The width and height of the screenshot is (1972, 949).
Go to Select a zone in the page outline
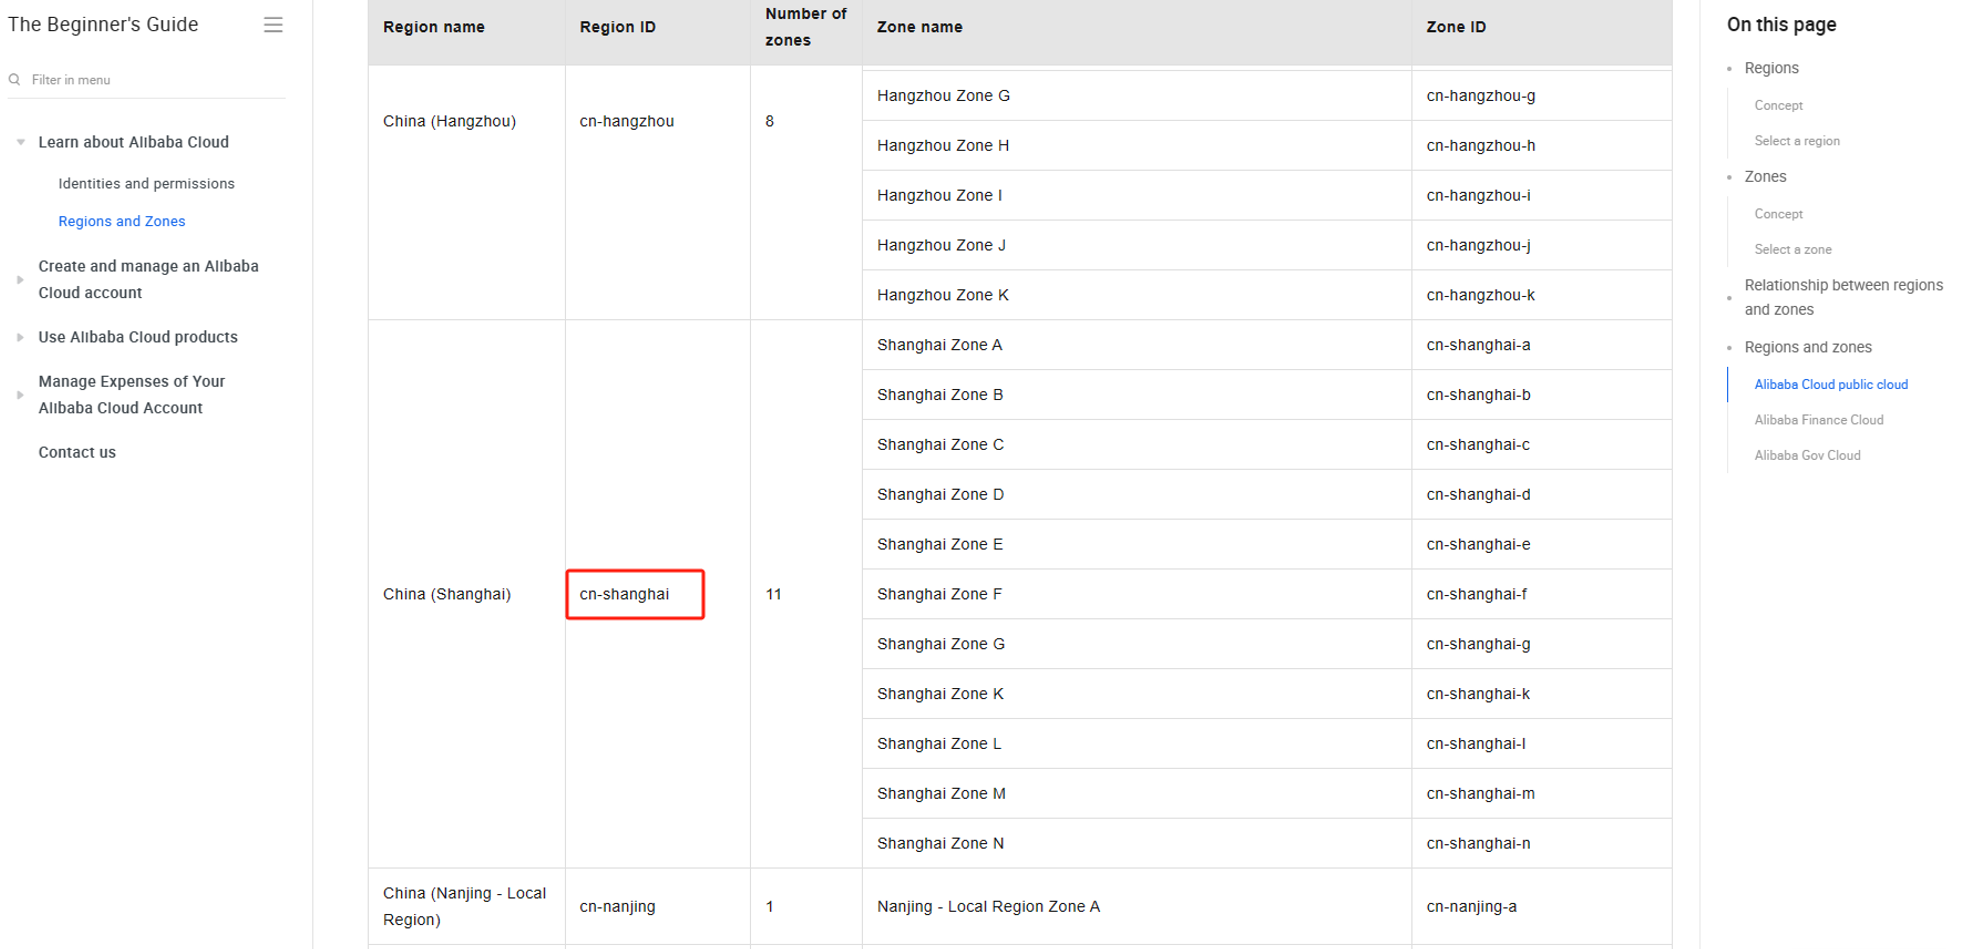click(1792, 250)
